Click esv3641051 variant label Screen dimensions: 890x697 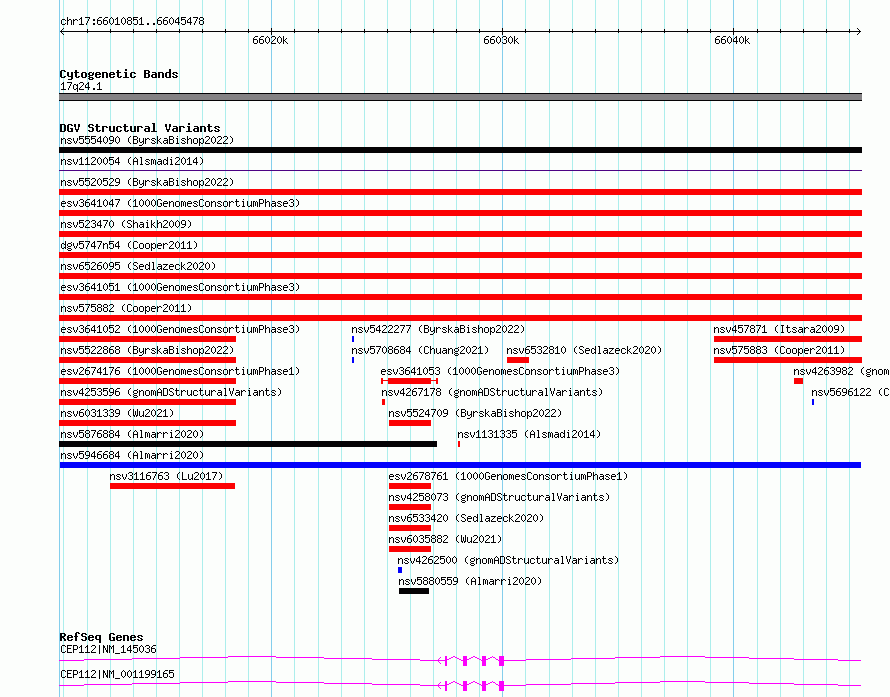point(180,287)
